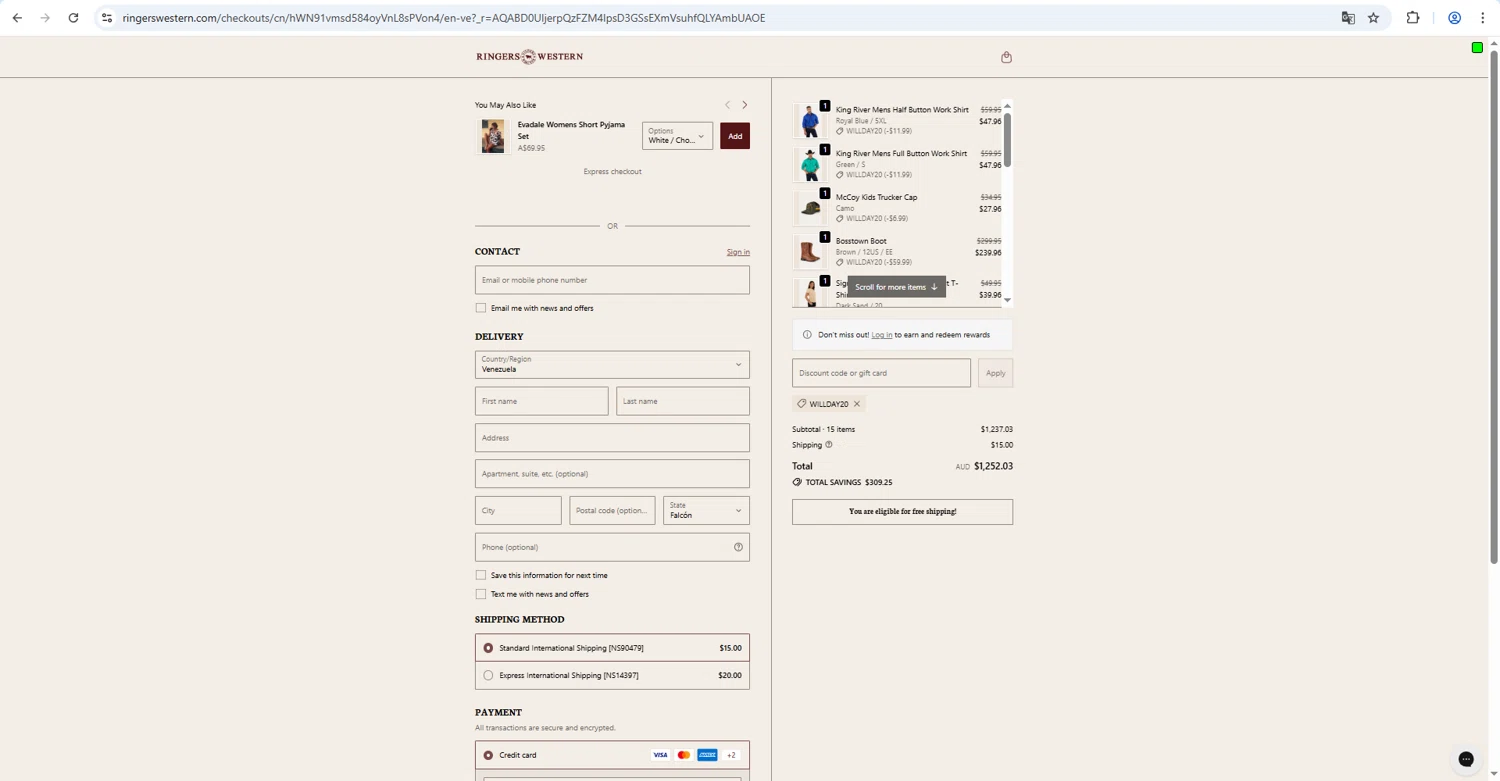The width and height of the screenshot is (1500, 781).
Task: Open the browser extensions icon
Action: tap(1412, 18)
